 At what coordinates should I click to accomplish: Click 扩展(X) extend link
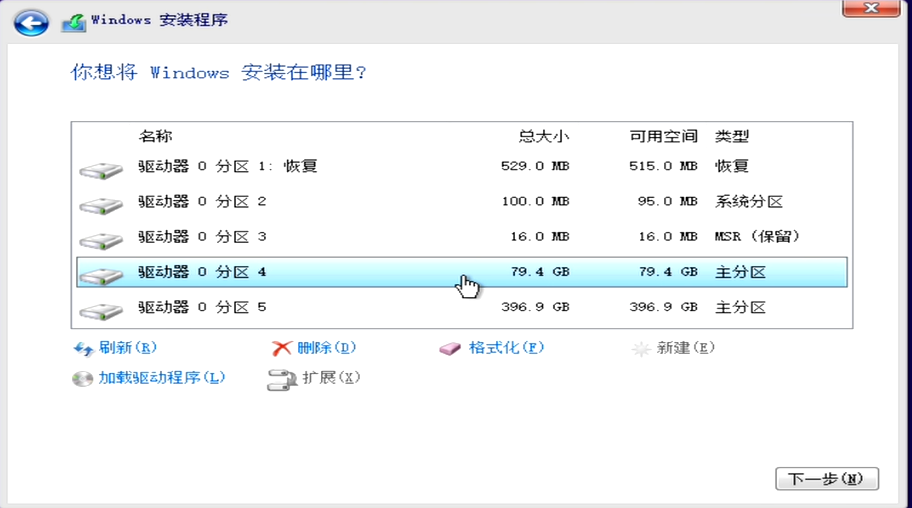(331, 378)
